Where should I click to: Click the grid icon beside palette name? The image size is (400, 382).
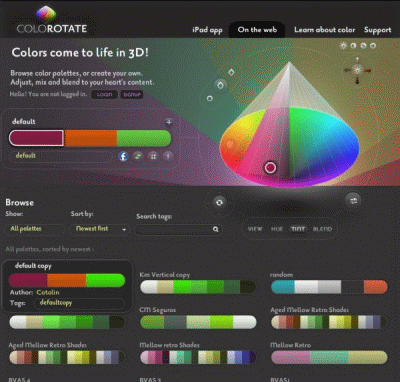[x=153, y=156]
